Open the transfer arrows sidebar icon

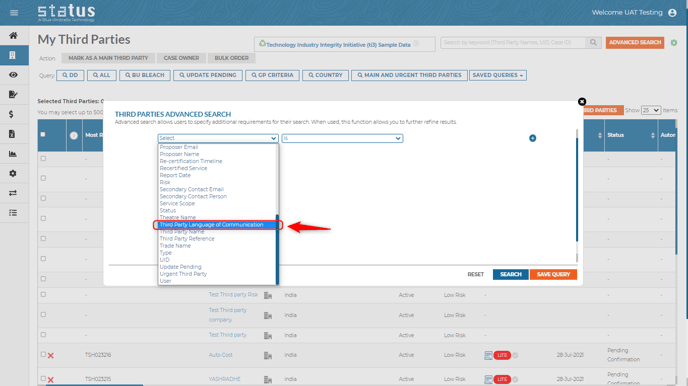(x=13, y=193)
